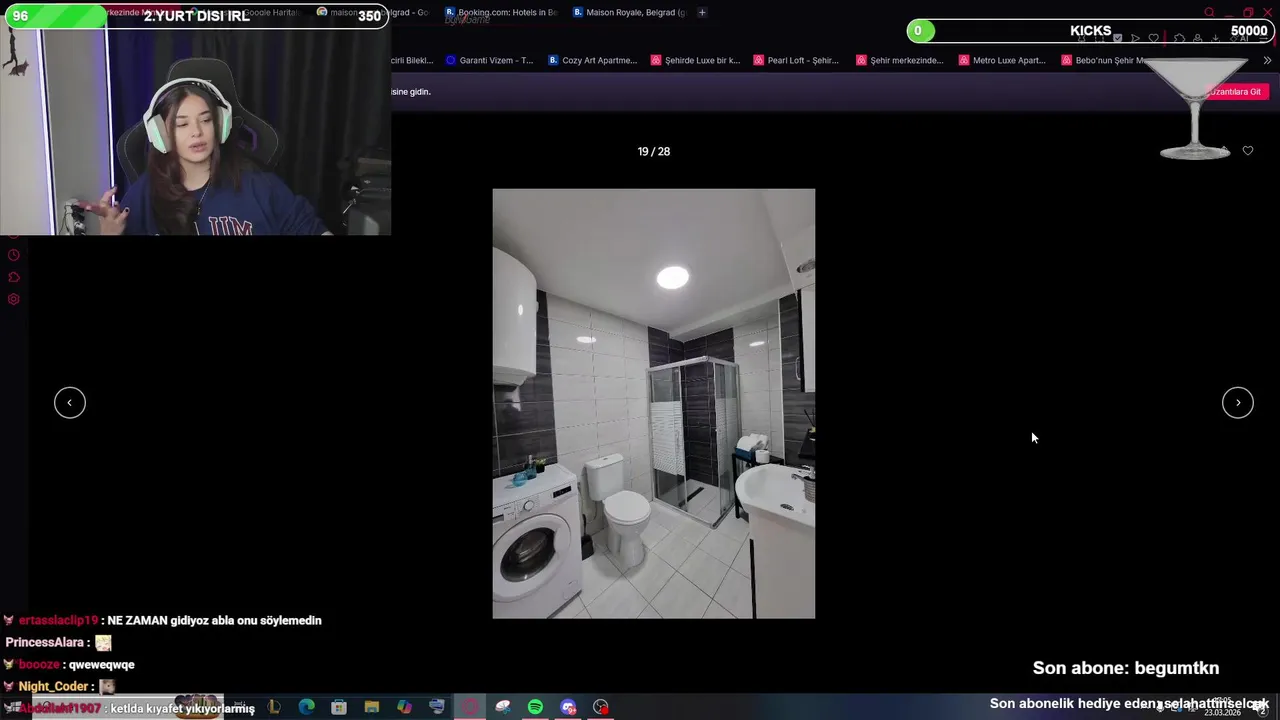Viewport: 1280px width, 720px height.
Task: Open the Şehirde Luxe bir k... bookmark
Action: (695, 60)
